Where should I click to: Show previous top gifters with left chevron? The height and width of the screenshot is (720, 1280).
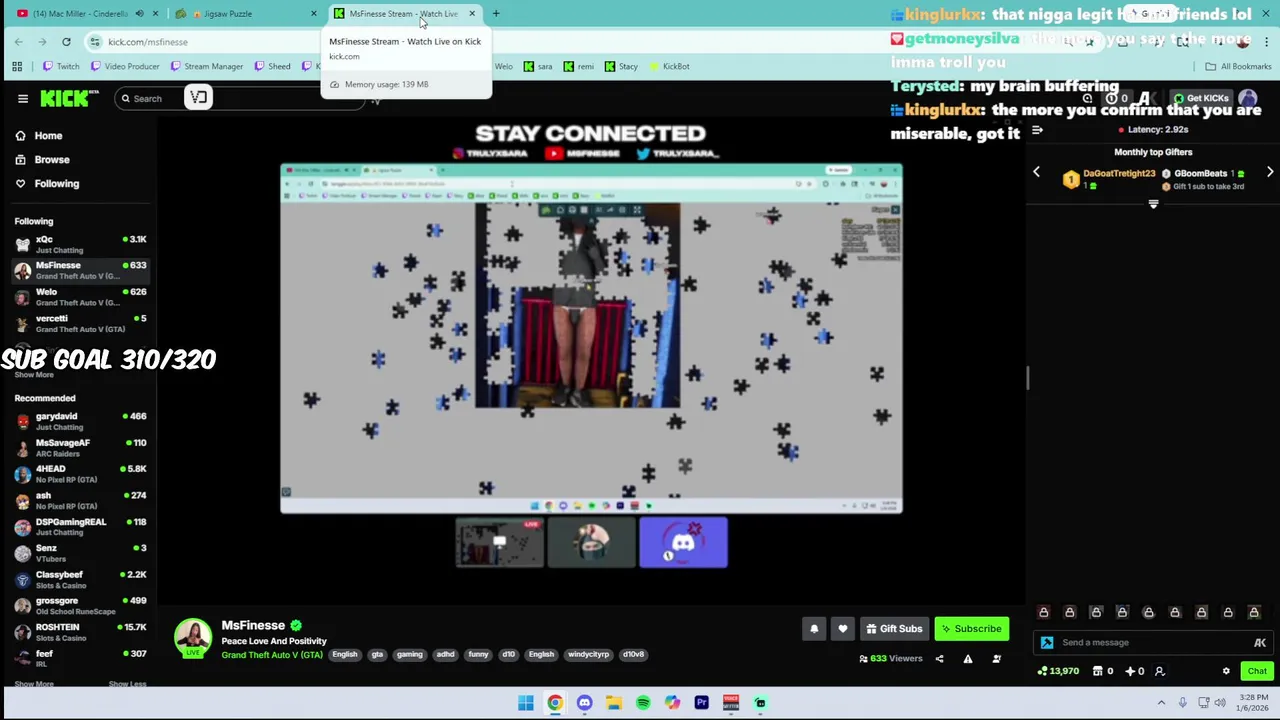(x=1036, y=172)
